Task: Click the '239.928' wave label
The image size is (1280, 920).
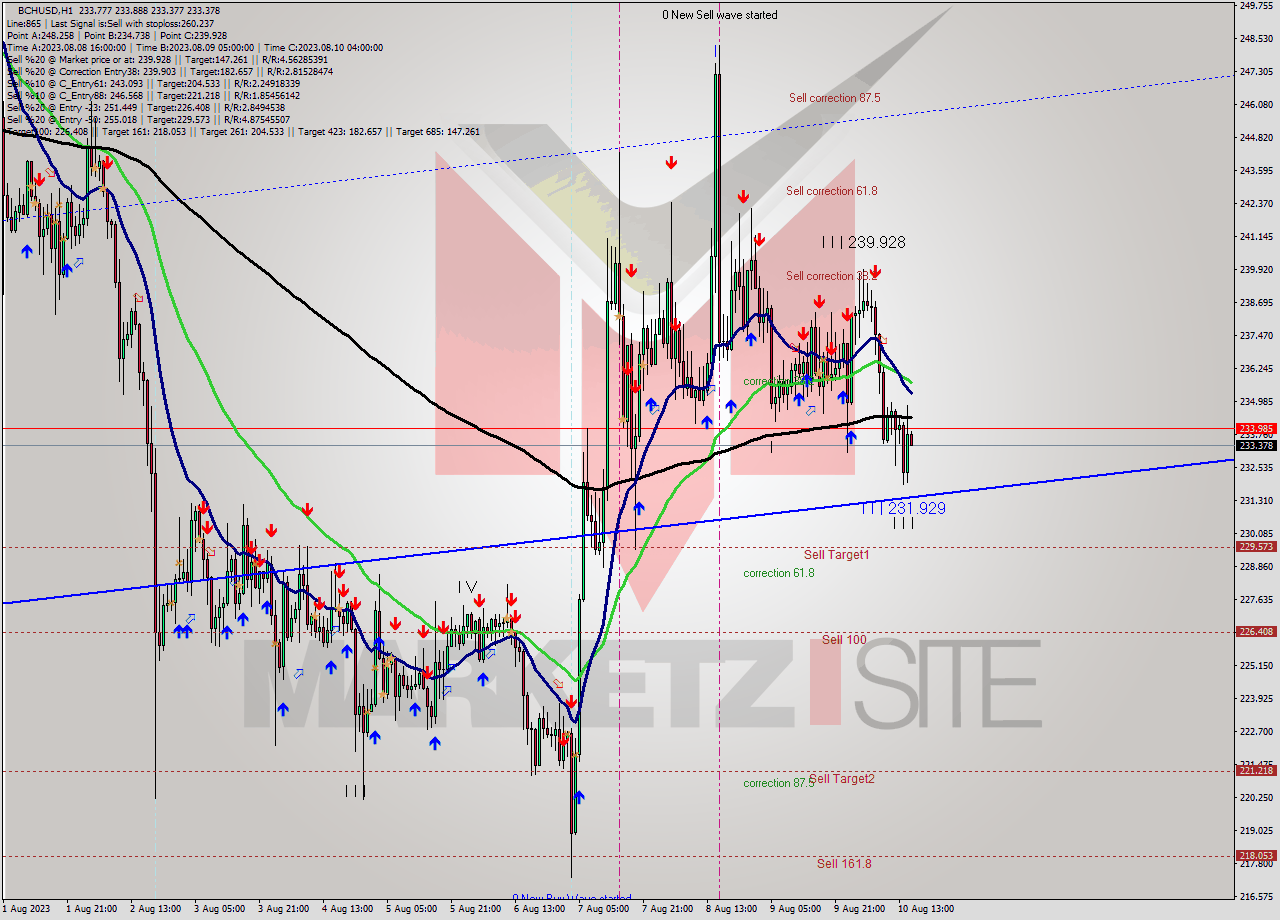Action: 876,242
